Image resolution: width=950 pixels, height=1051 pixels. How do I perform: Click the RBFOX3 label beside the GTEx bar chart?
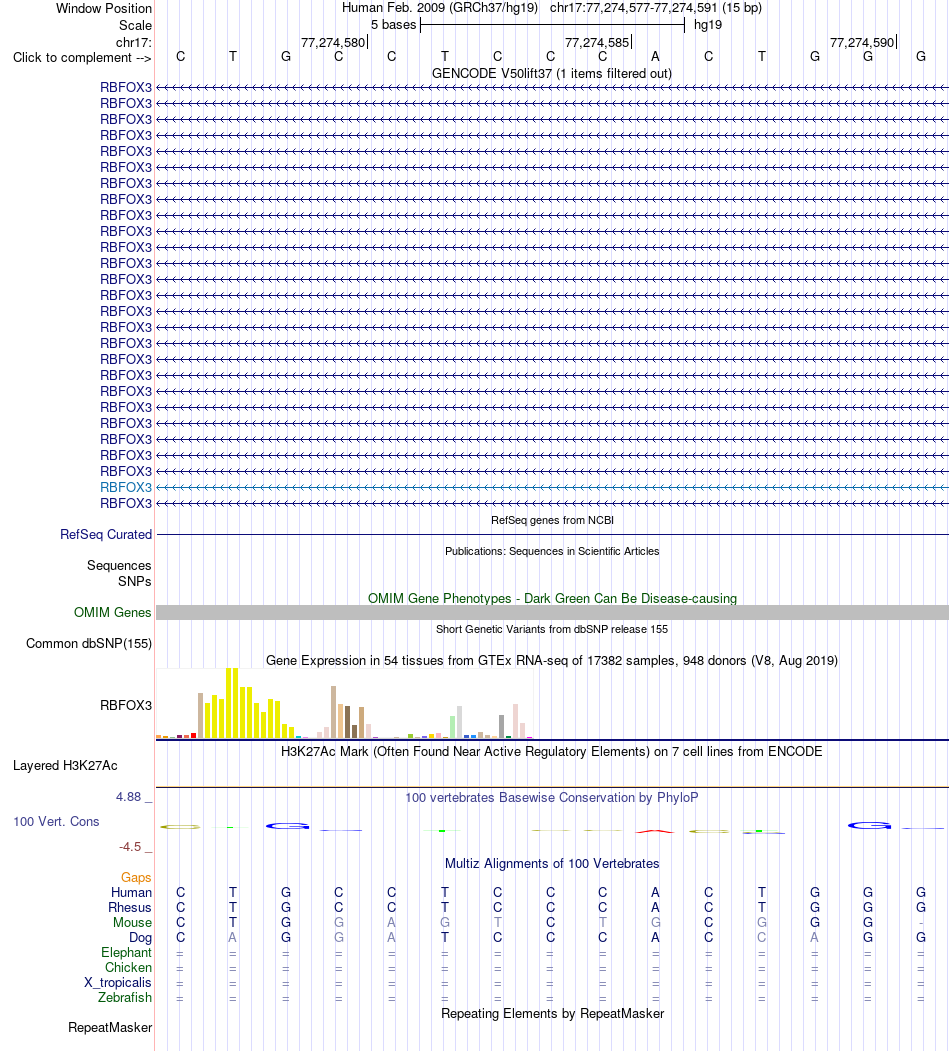126,705
